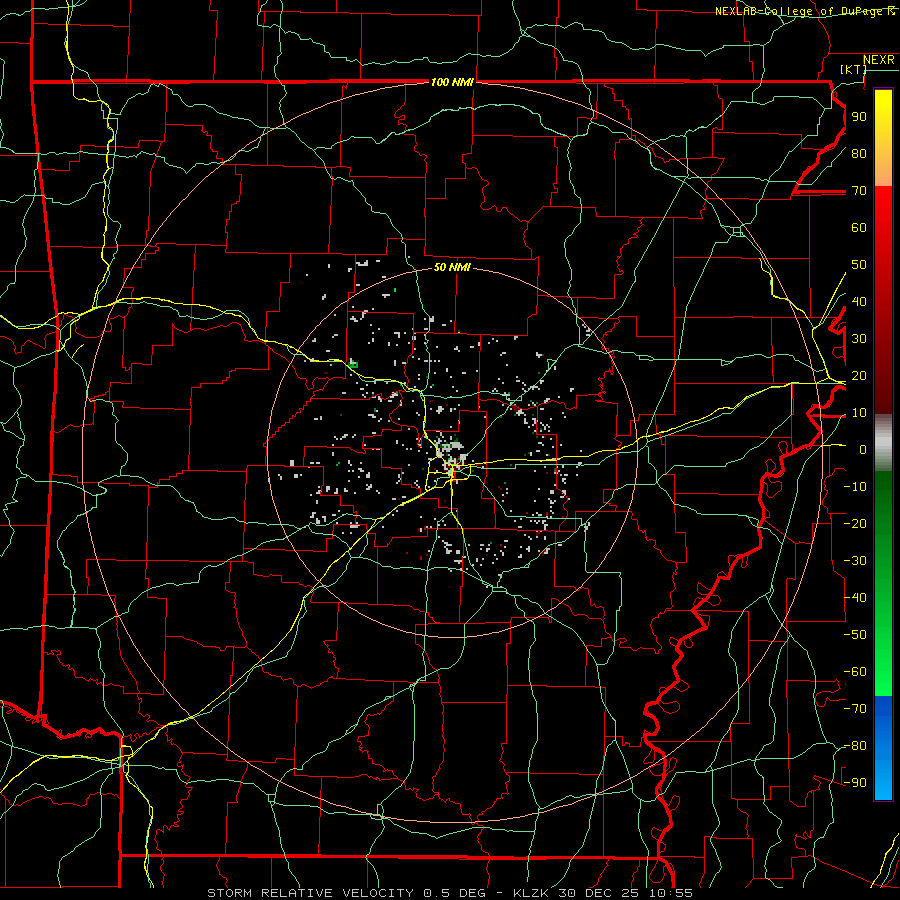Click the 80 value on the velocity scale
This screenshot has height=900, width=900.
pos(859,154)
